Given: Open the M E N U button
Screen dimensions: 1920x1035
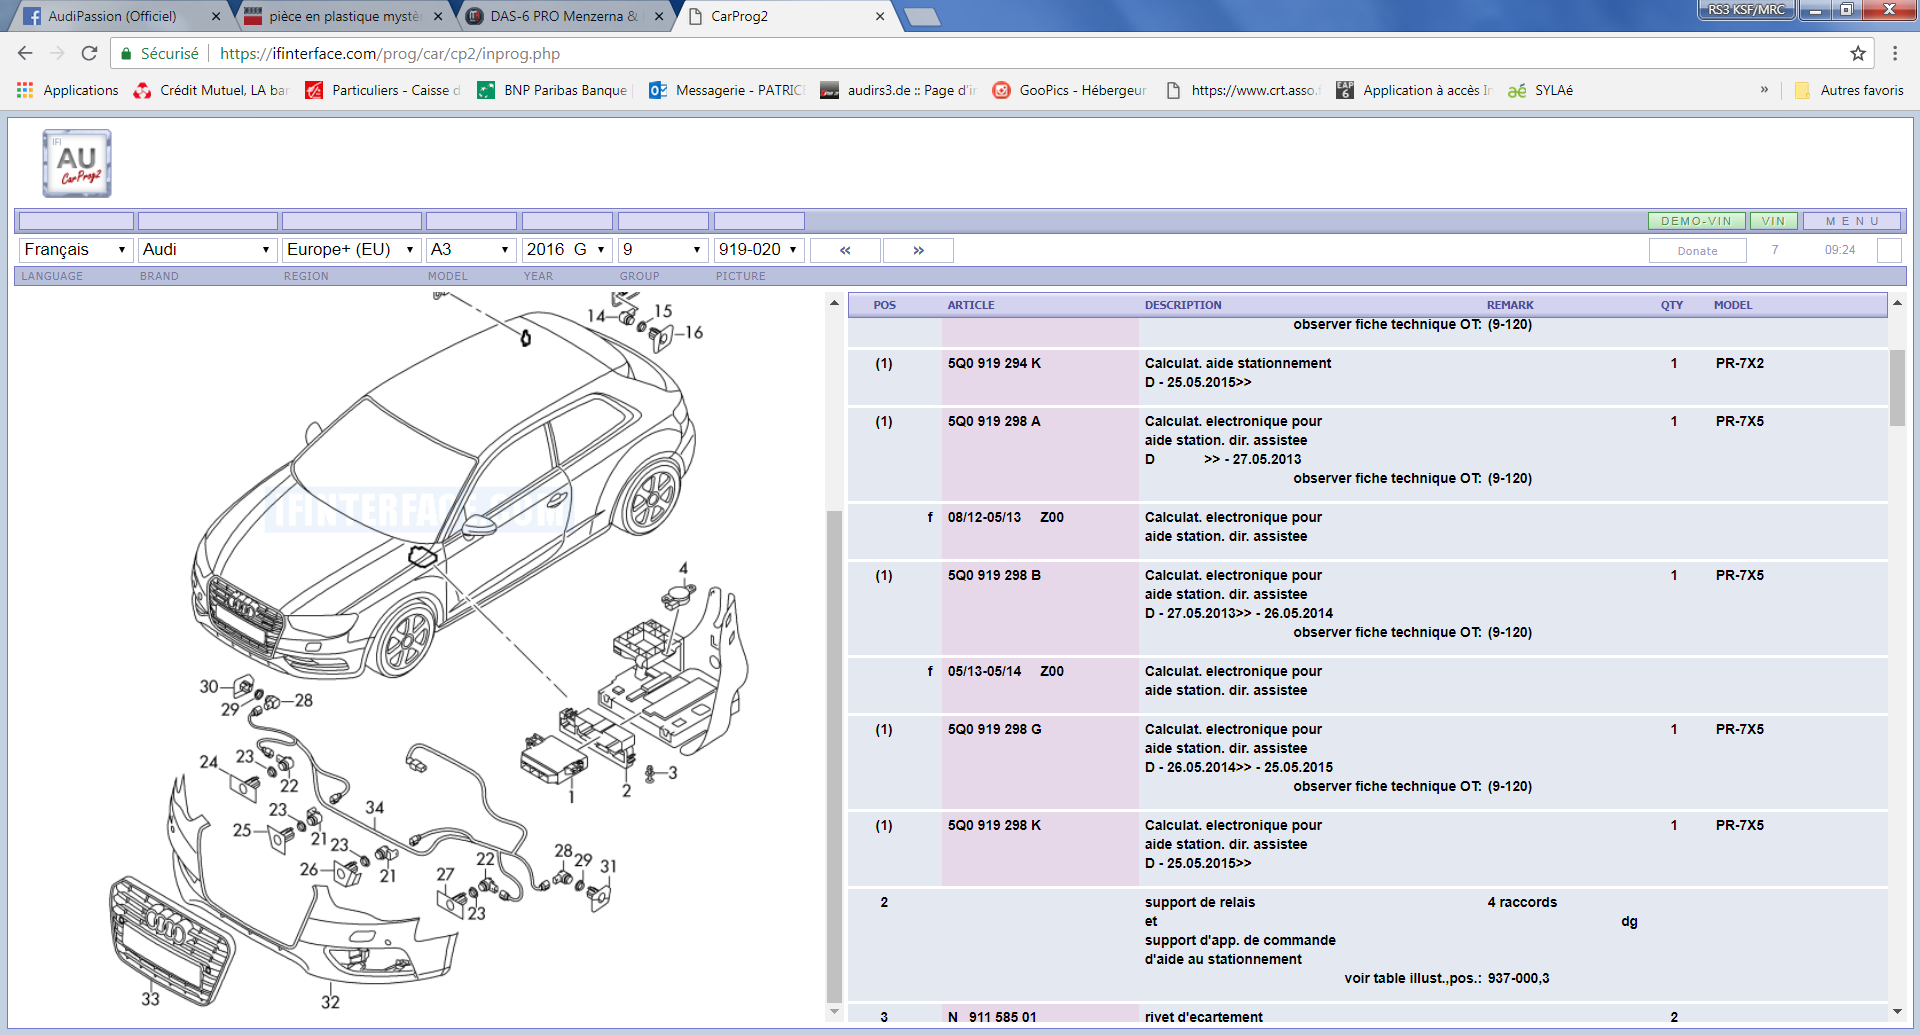Looking at the screenshot, I should coord(1852,221).
